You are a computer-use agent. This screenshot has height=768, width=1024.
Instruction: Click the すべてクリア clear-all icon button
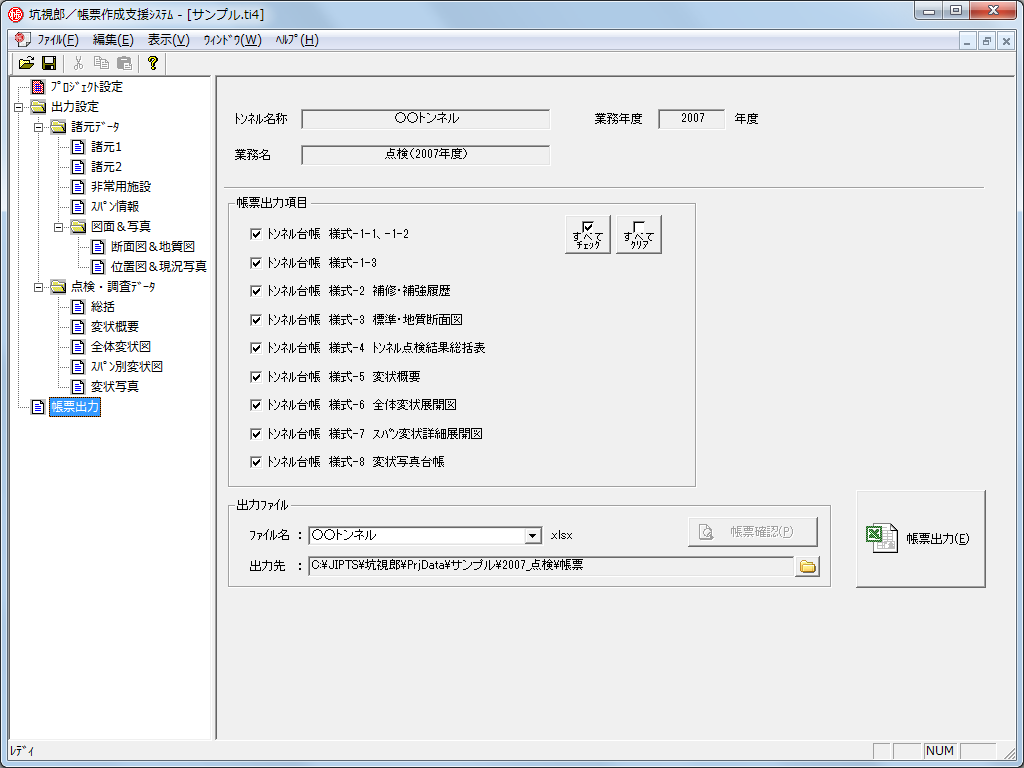(639, 234)
